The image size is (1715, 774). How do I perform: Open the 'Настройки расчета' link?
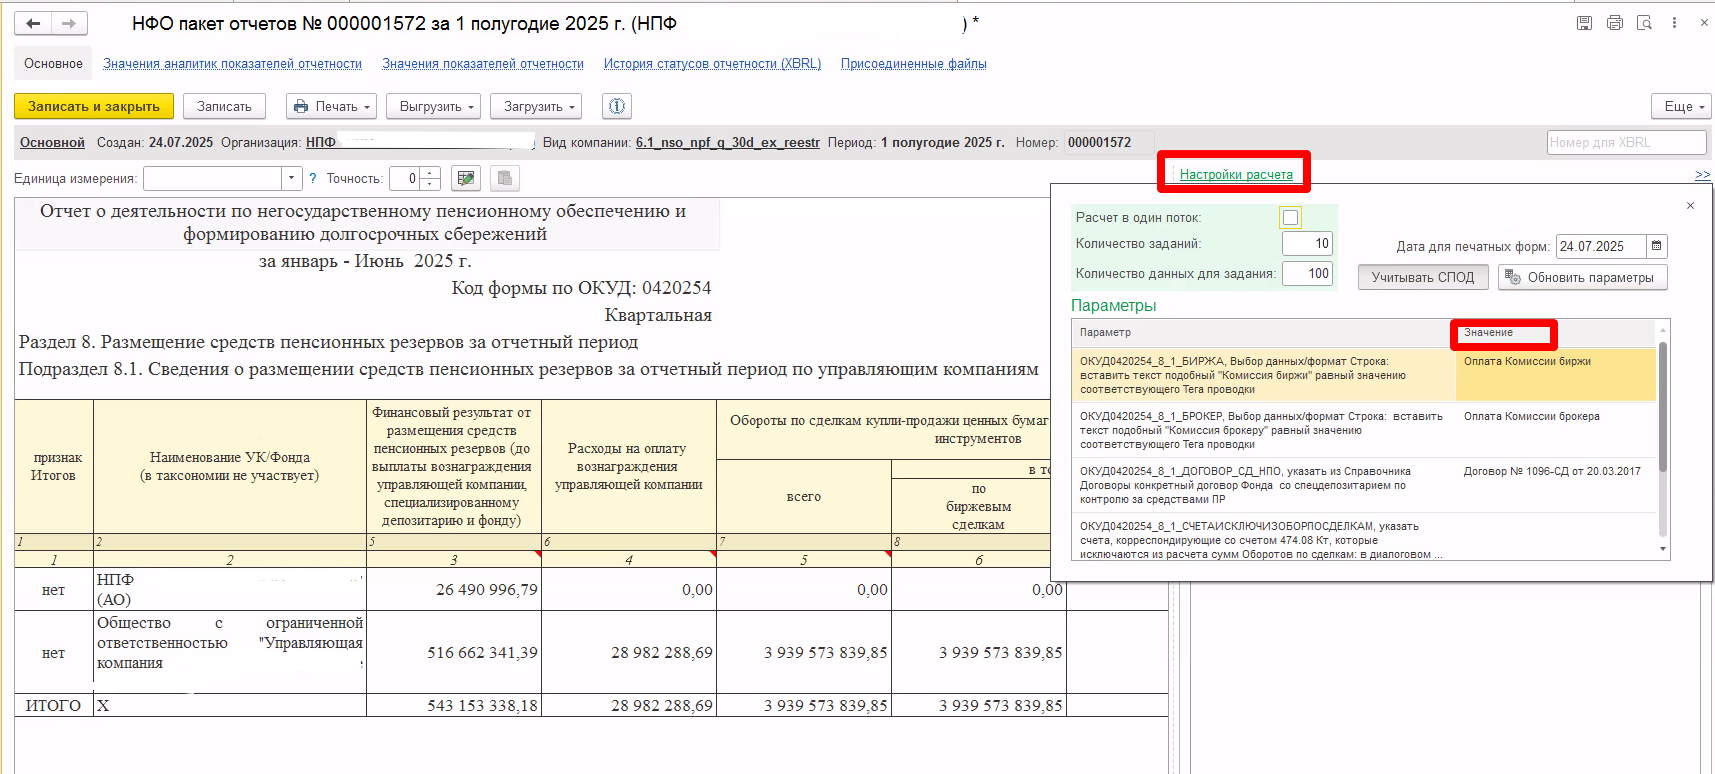(x=1236, y=174)
